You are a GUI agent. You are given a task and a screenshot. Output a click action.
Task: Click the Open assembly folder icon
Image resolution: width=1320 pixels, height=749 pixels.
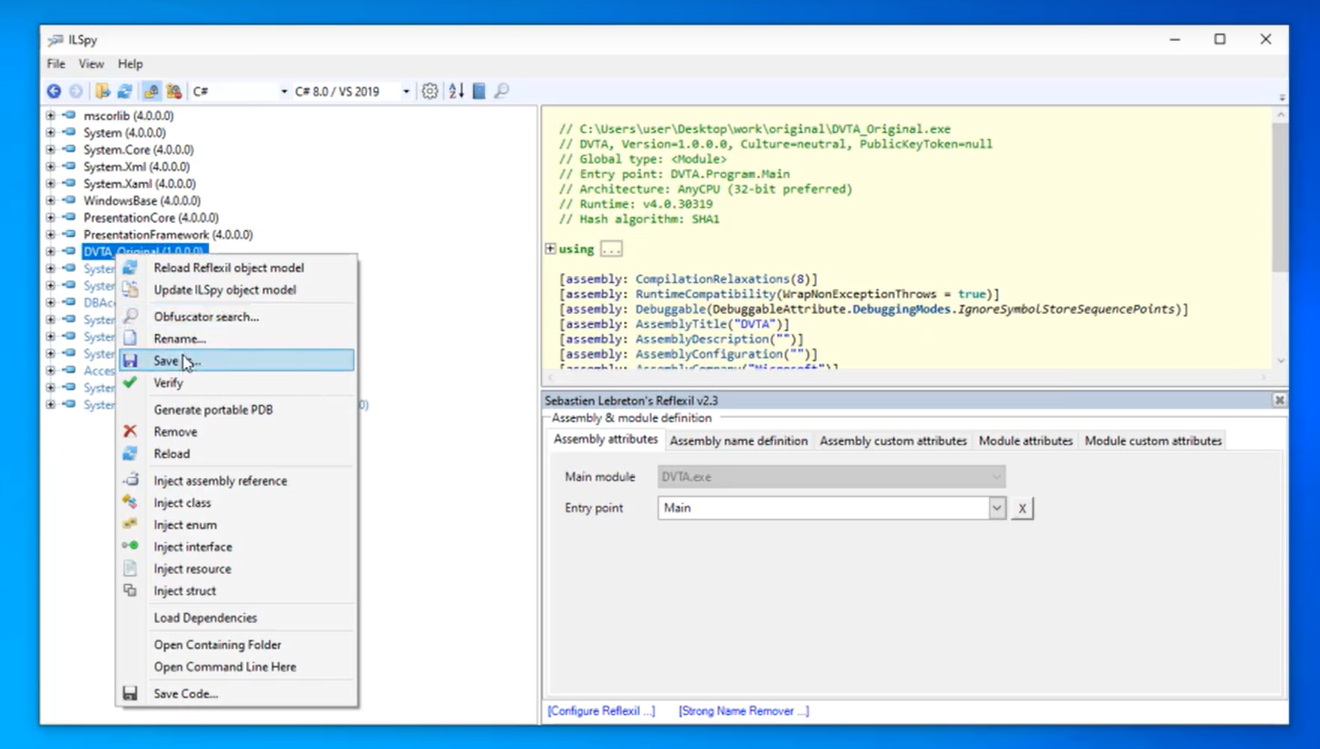(x=102, y=91)
